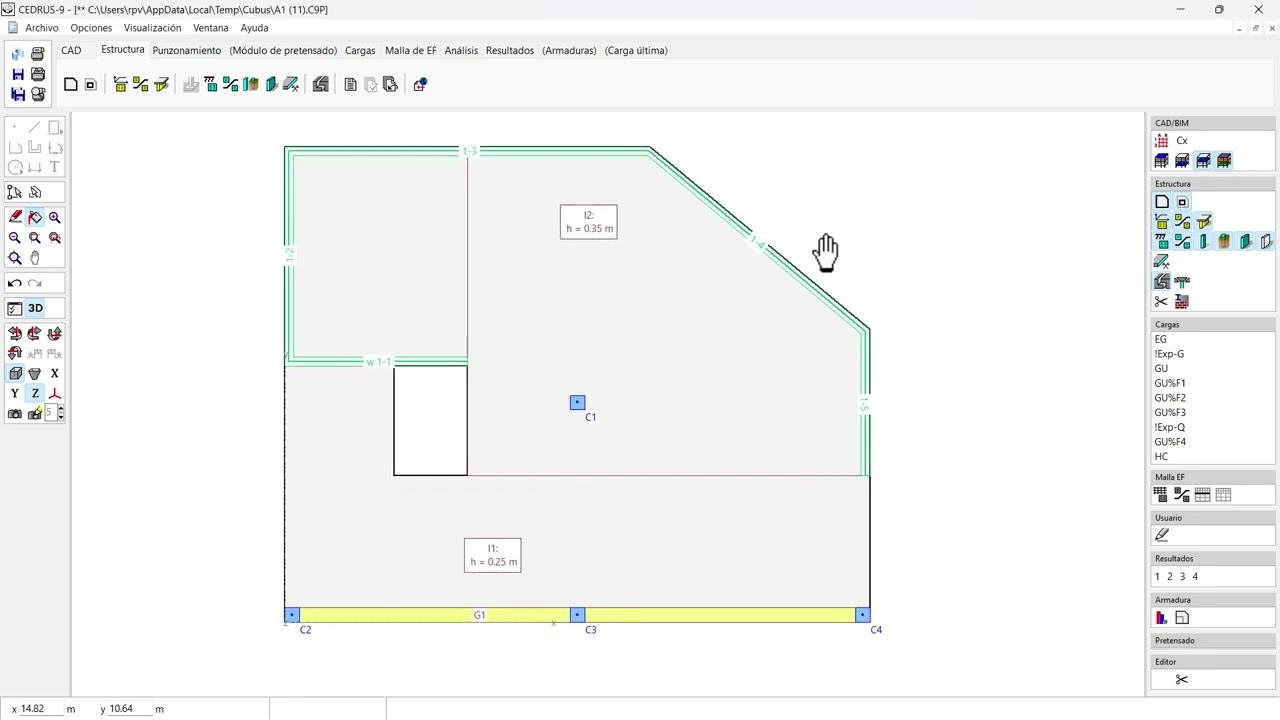Click the slab outline tool in top toolbar
Image resolution: width=1280 pixels, height=720 pixels.
71,85
